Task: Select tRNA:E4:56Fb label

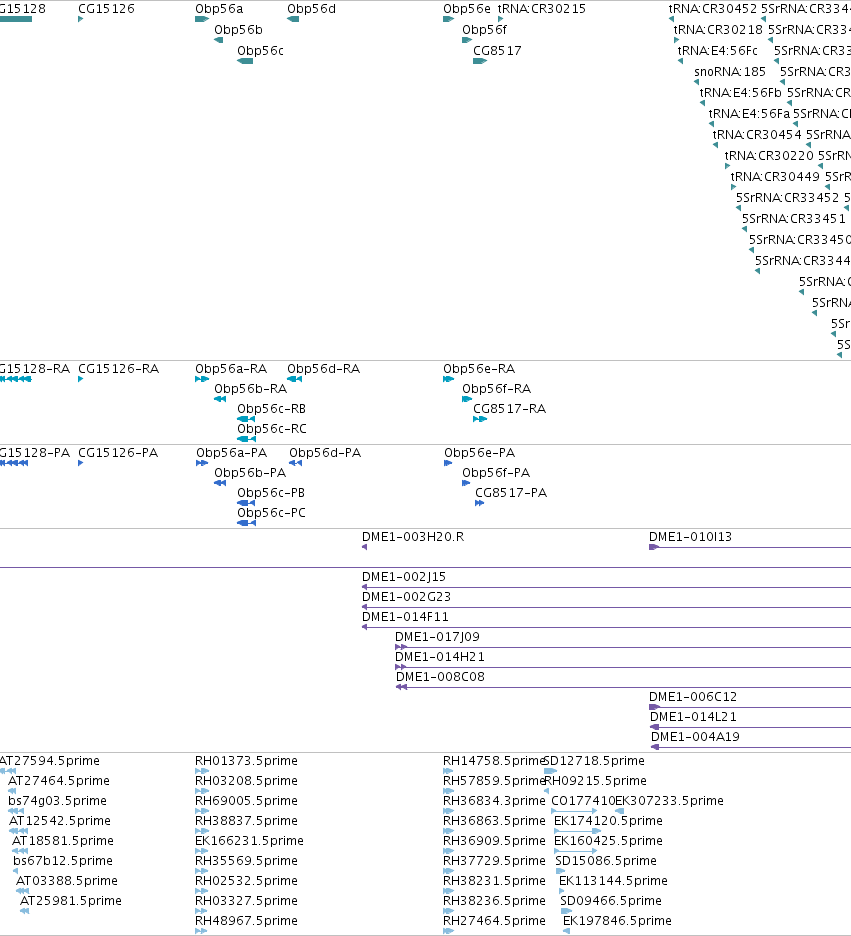Action: point(741,93)
